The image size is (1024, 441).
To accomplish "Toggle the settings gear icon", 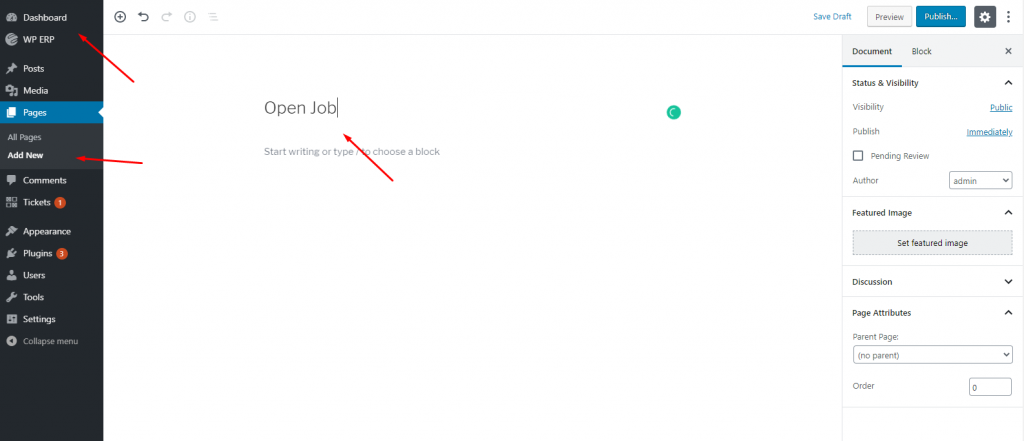I will pos(985,17).
